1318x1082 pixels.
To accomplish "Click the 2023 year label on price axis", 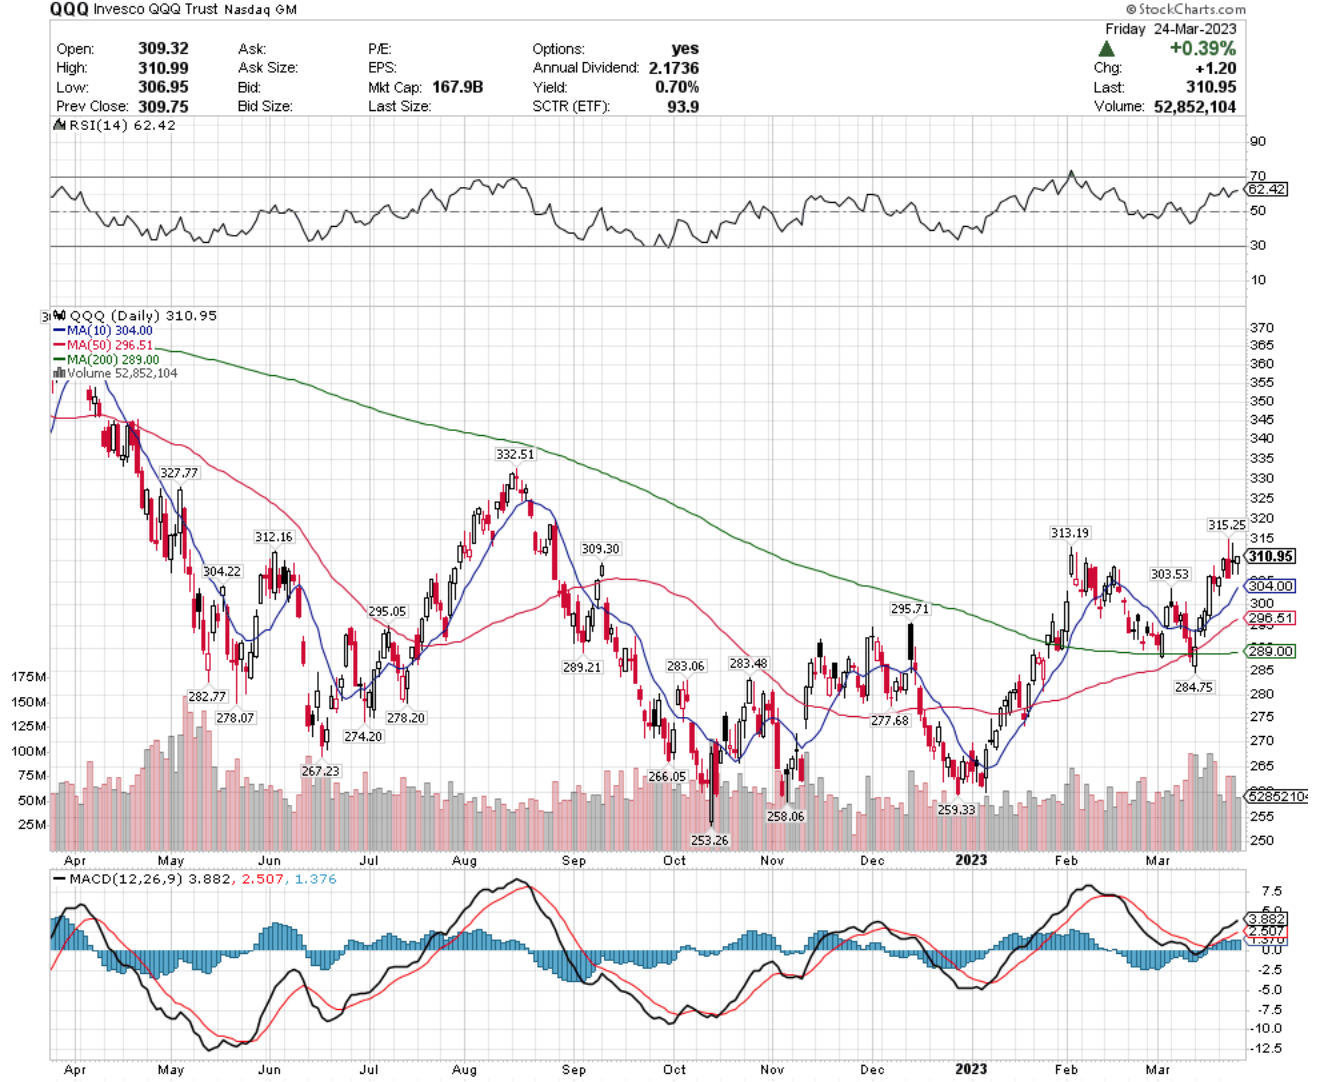I will click(971, 860).
